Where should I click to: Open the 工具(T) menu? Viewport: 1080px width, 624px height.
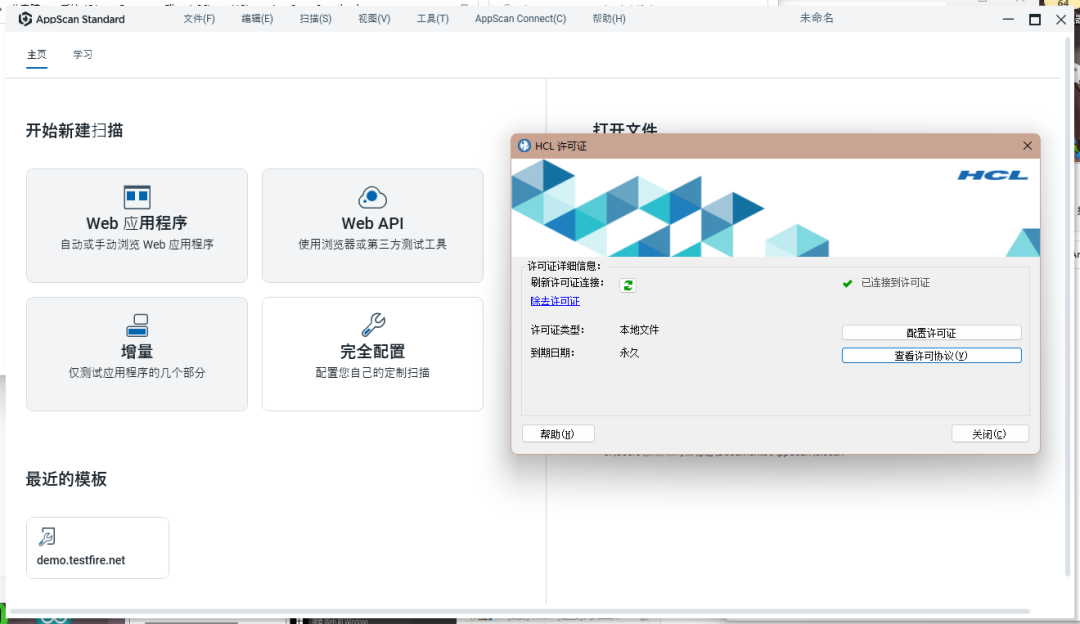point(433,19)
